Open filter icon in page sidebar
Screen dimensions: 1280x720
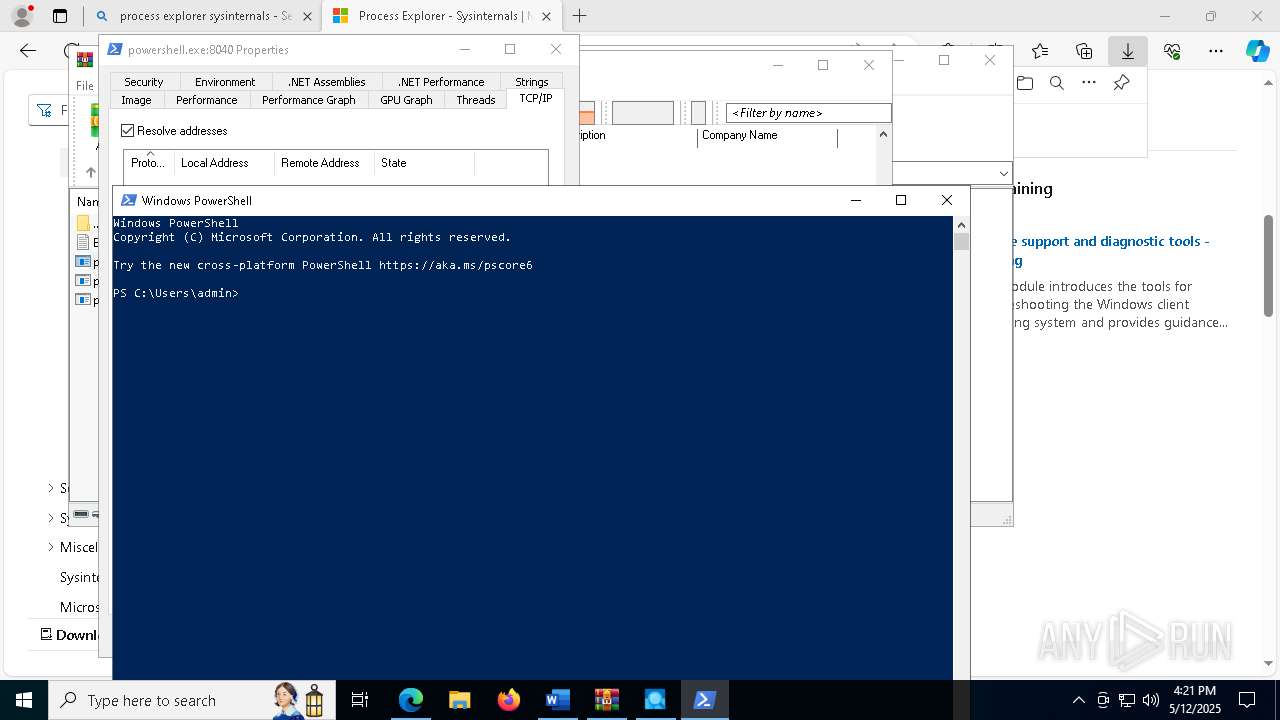tap(45, 110)
